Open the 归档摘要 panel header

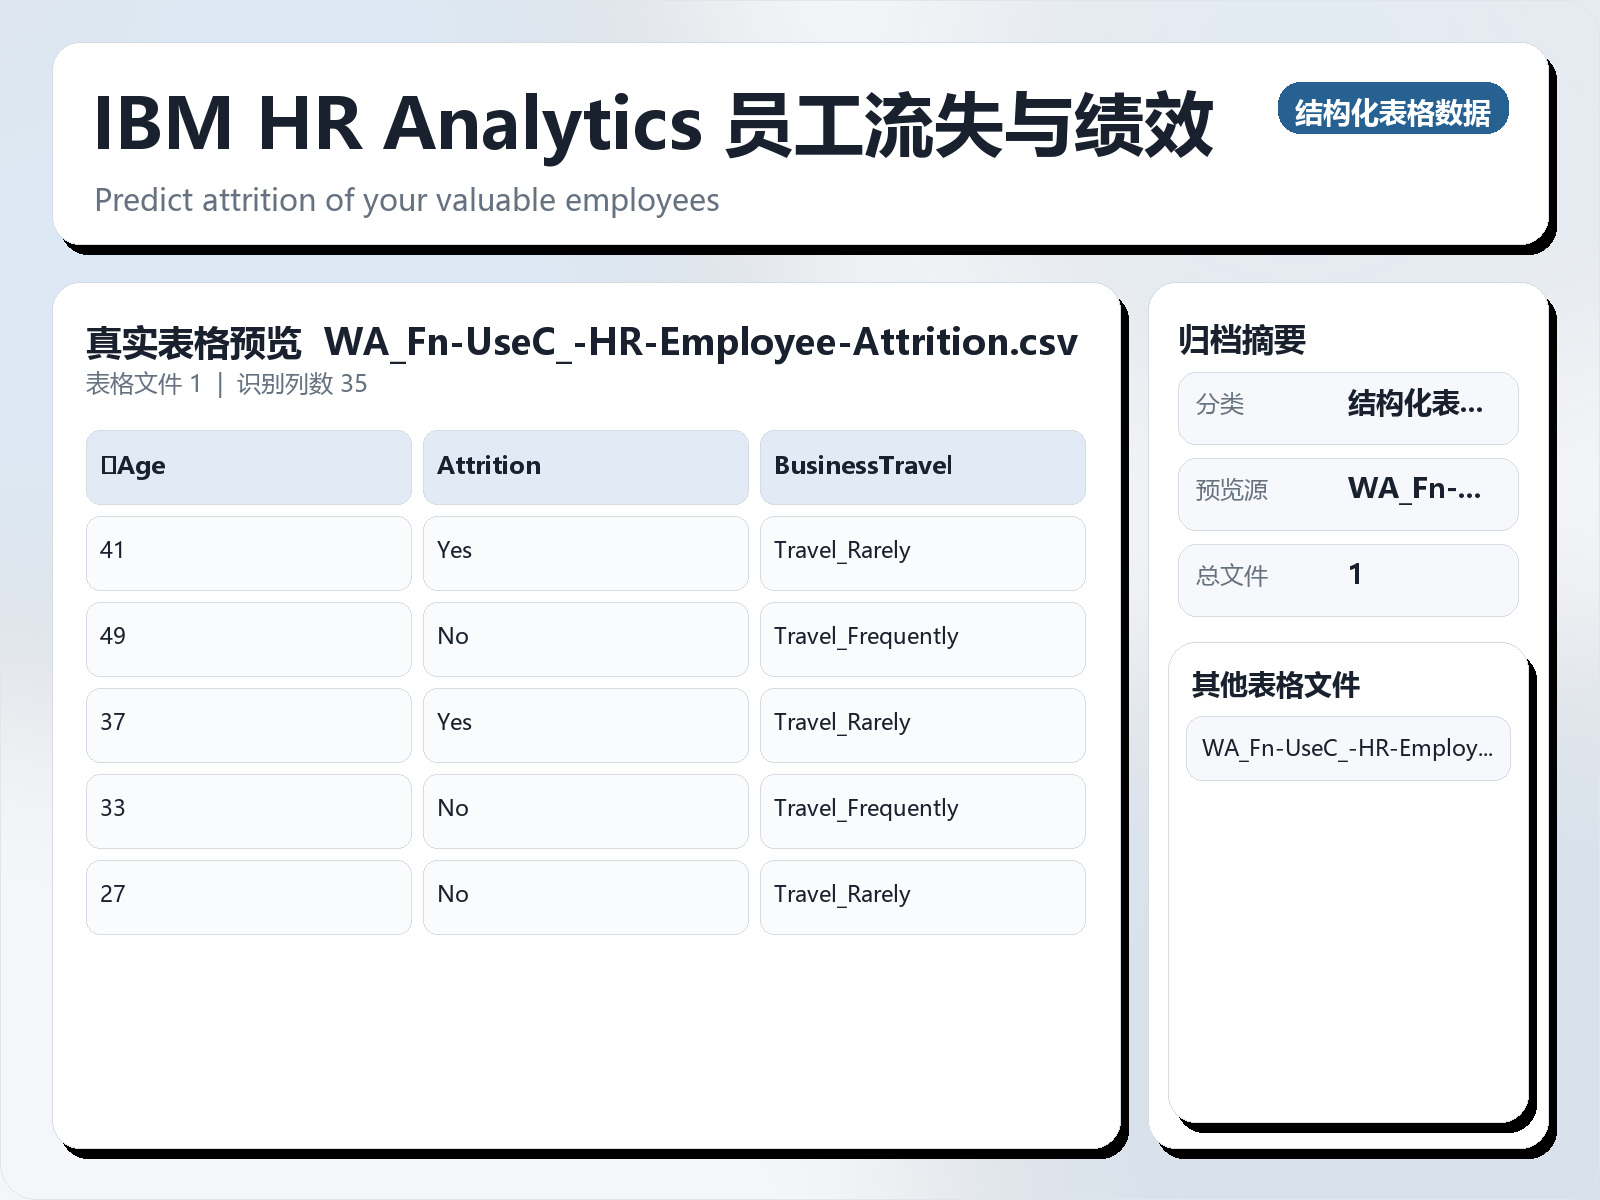[1245, 339]
